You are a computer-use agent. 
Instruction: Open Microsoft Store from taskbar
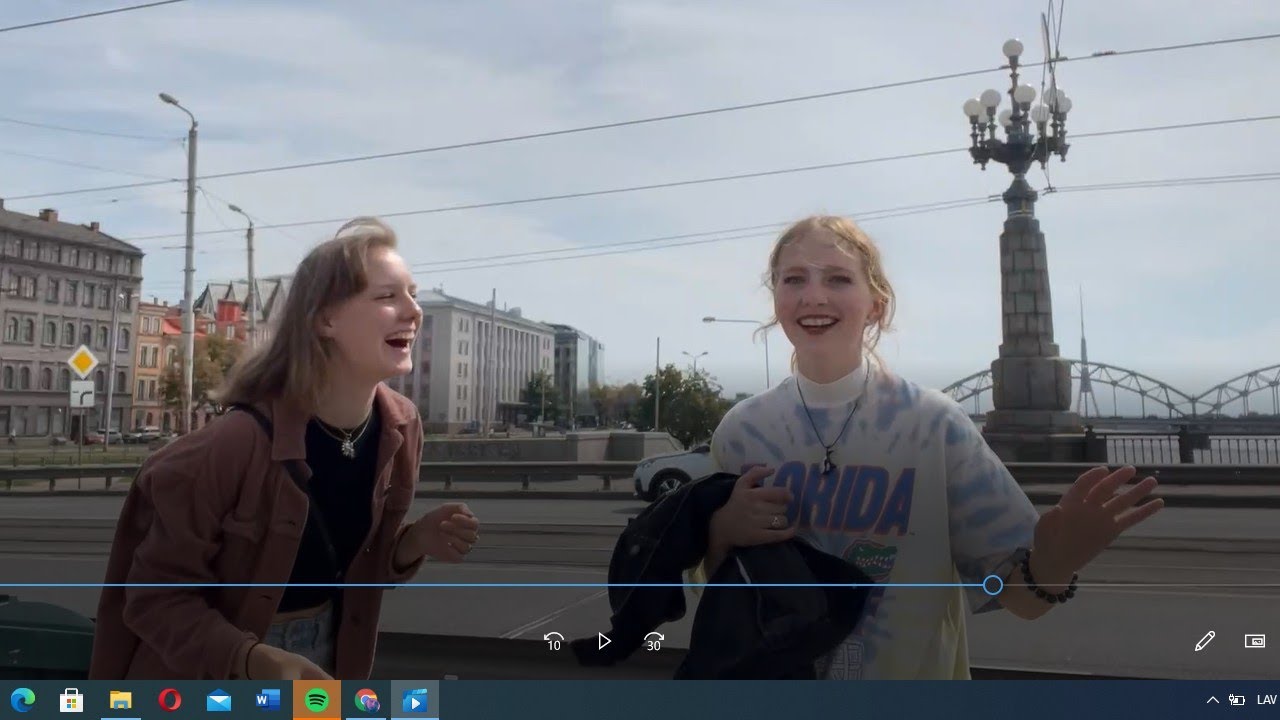click(x=71, y=700)
